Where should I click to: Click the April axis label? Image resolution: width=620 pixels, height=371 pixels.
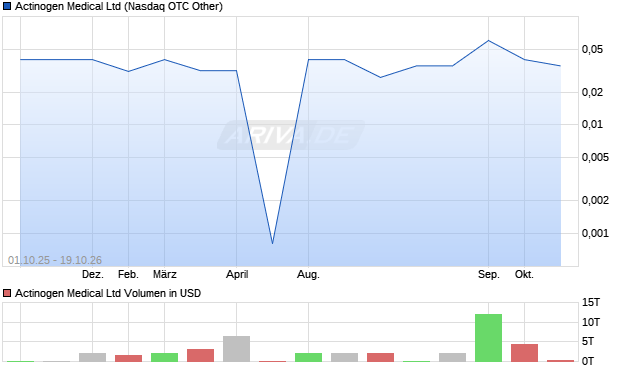237,274
